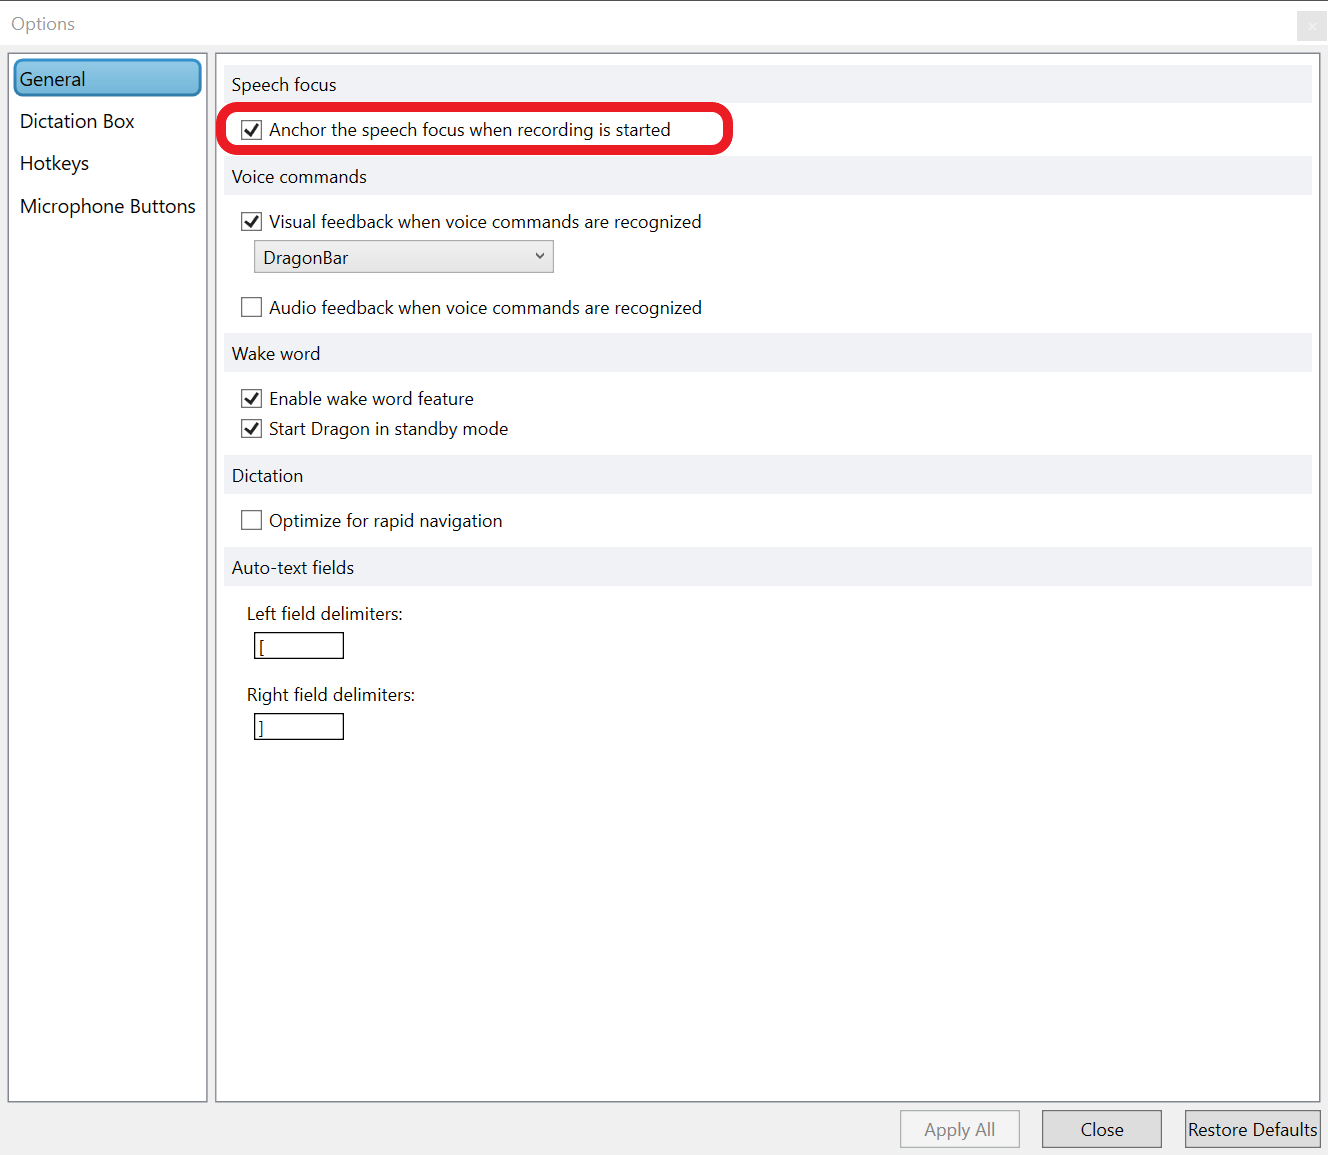Open the General options page
Screen dimensions: 1328x1155
point(107,79)
